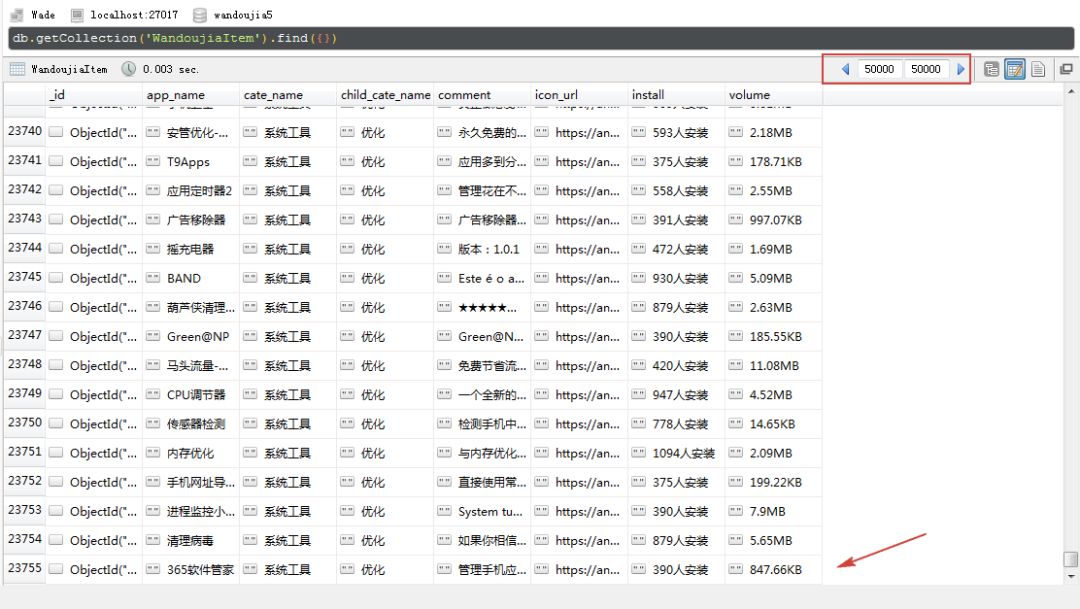Toggle table view mode on
Viewport: 1080px width, 609px height.
pos(1015,68)
